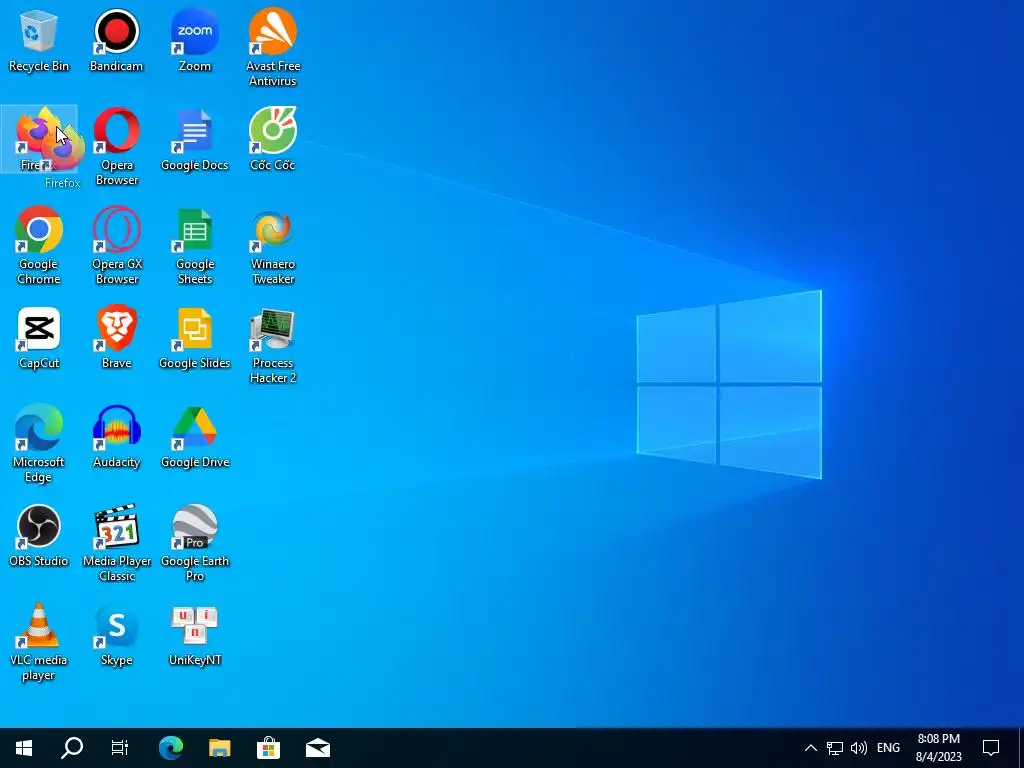Image resolution: width=1024 pixels, height=768 pixels.
Task: Open the Windows Start menu
Action: pyautogui.click(x=24, y=748)
